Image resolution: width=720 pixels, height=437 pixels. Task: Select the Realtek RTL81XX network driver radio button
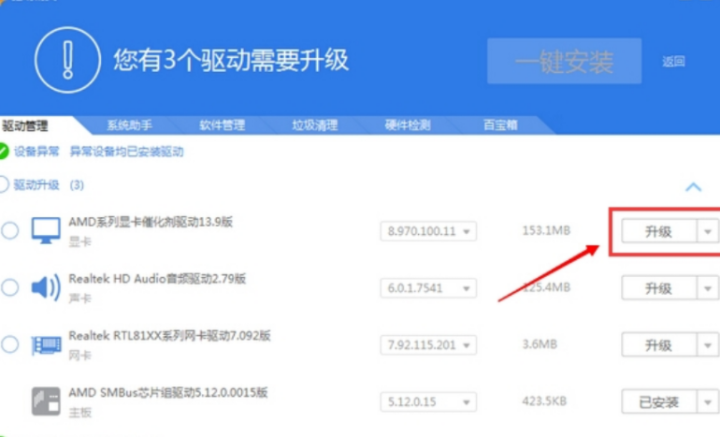tap(10, 345)
